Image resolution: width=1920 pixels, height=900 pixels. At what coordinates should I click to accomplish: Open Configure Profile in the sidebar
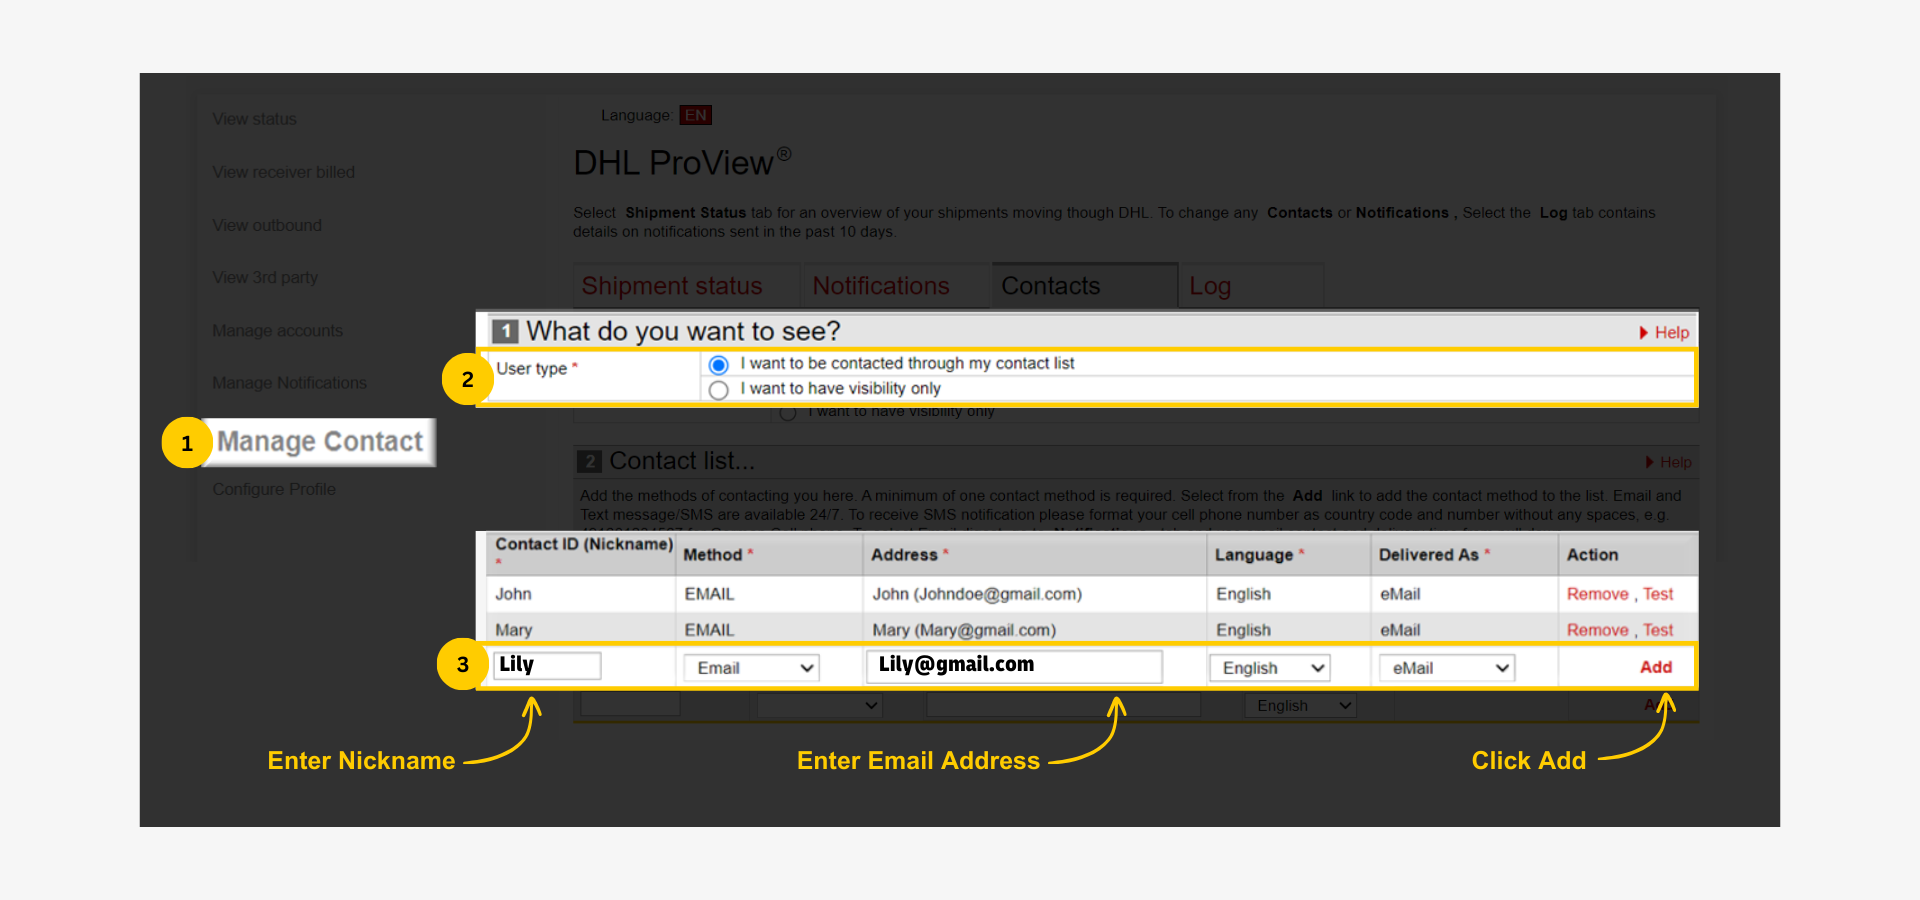click(274, 489)
